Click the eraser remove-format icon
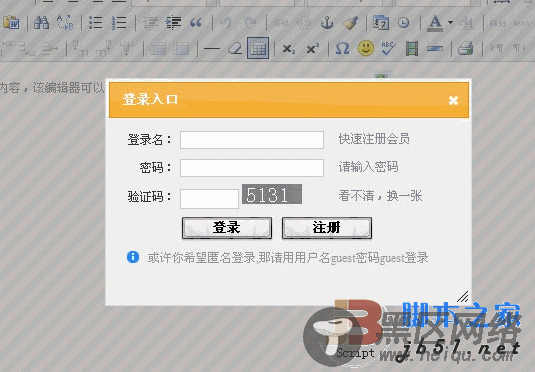 tap(235, 48)
